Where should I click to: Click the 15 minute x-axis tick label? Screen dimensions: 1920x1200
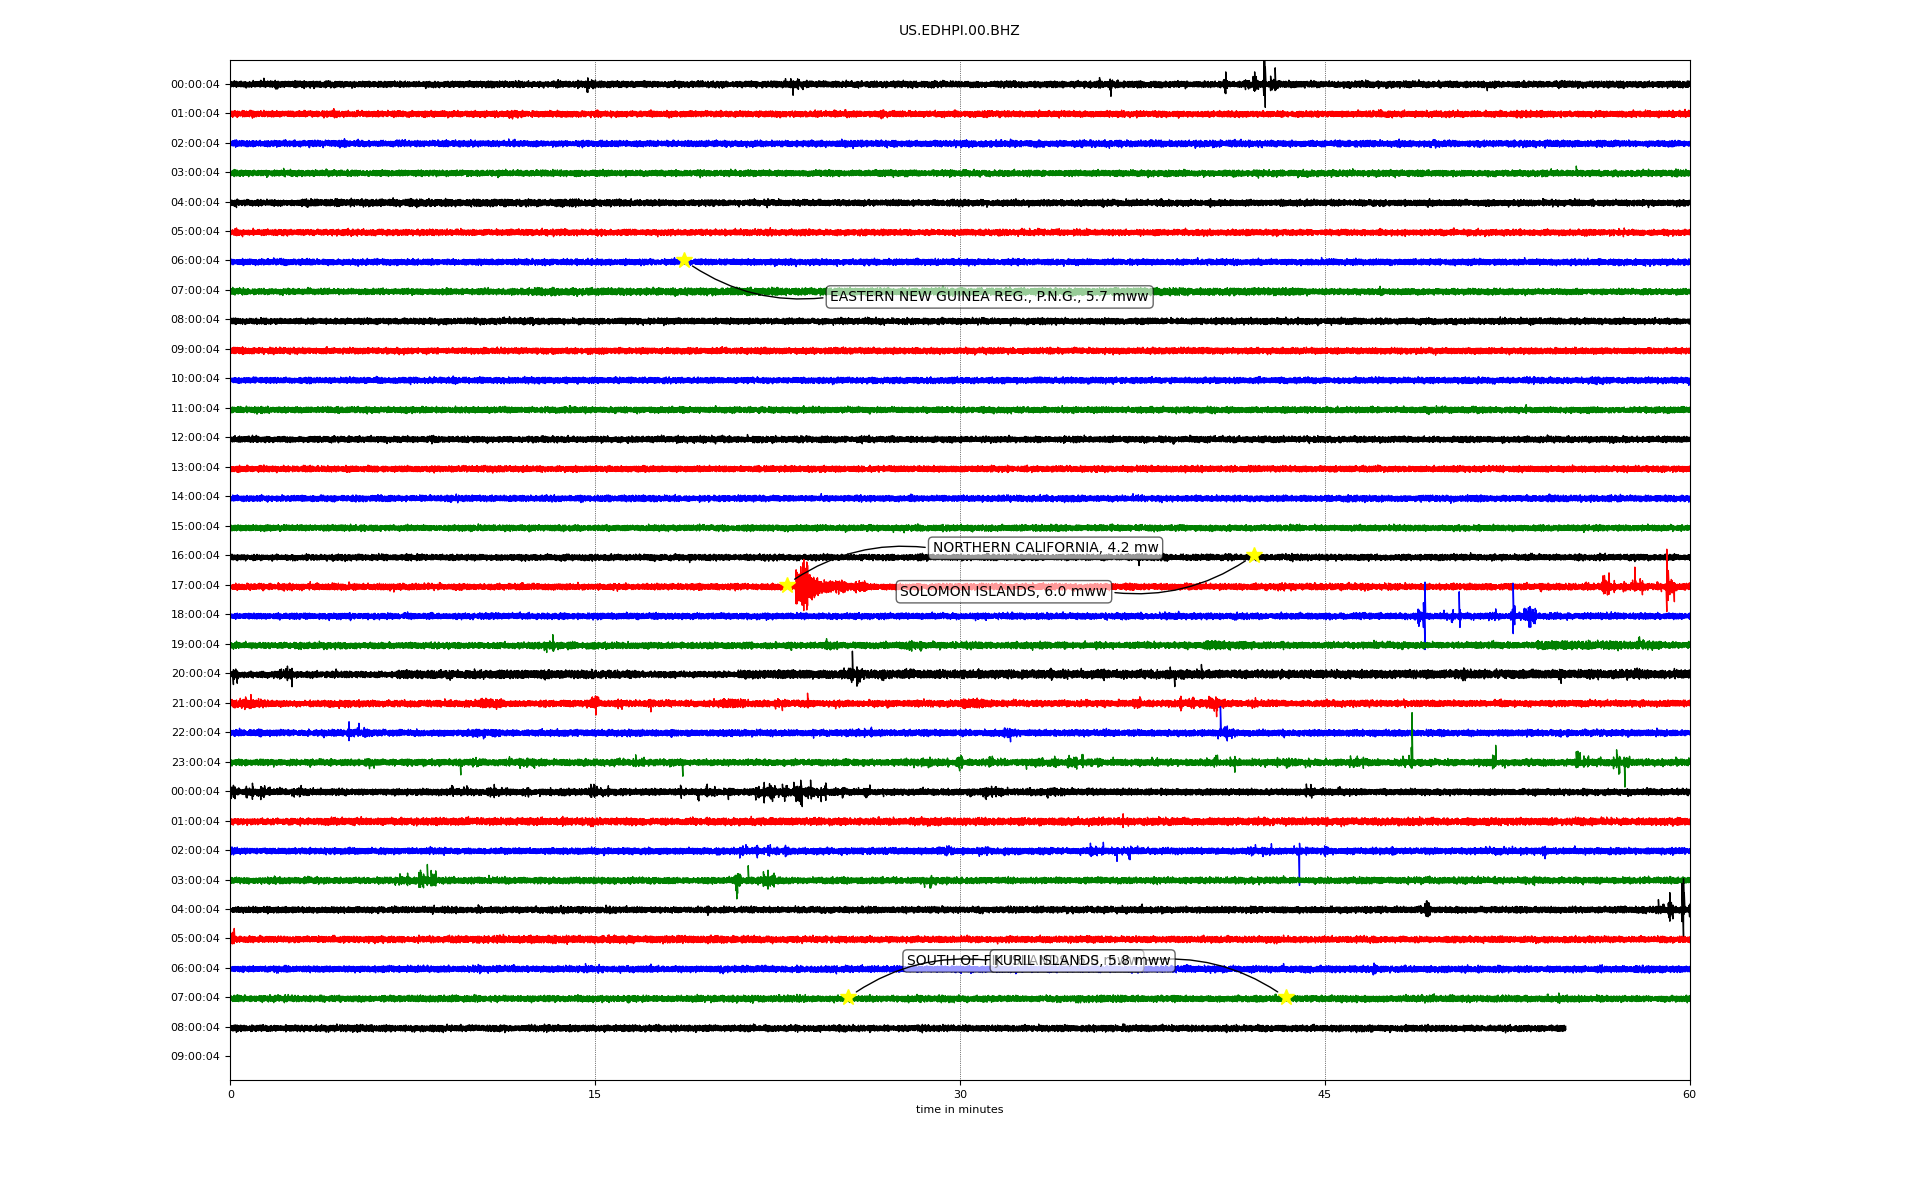pos(595,1094)
